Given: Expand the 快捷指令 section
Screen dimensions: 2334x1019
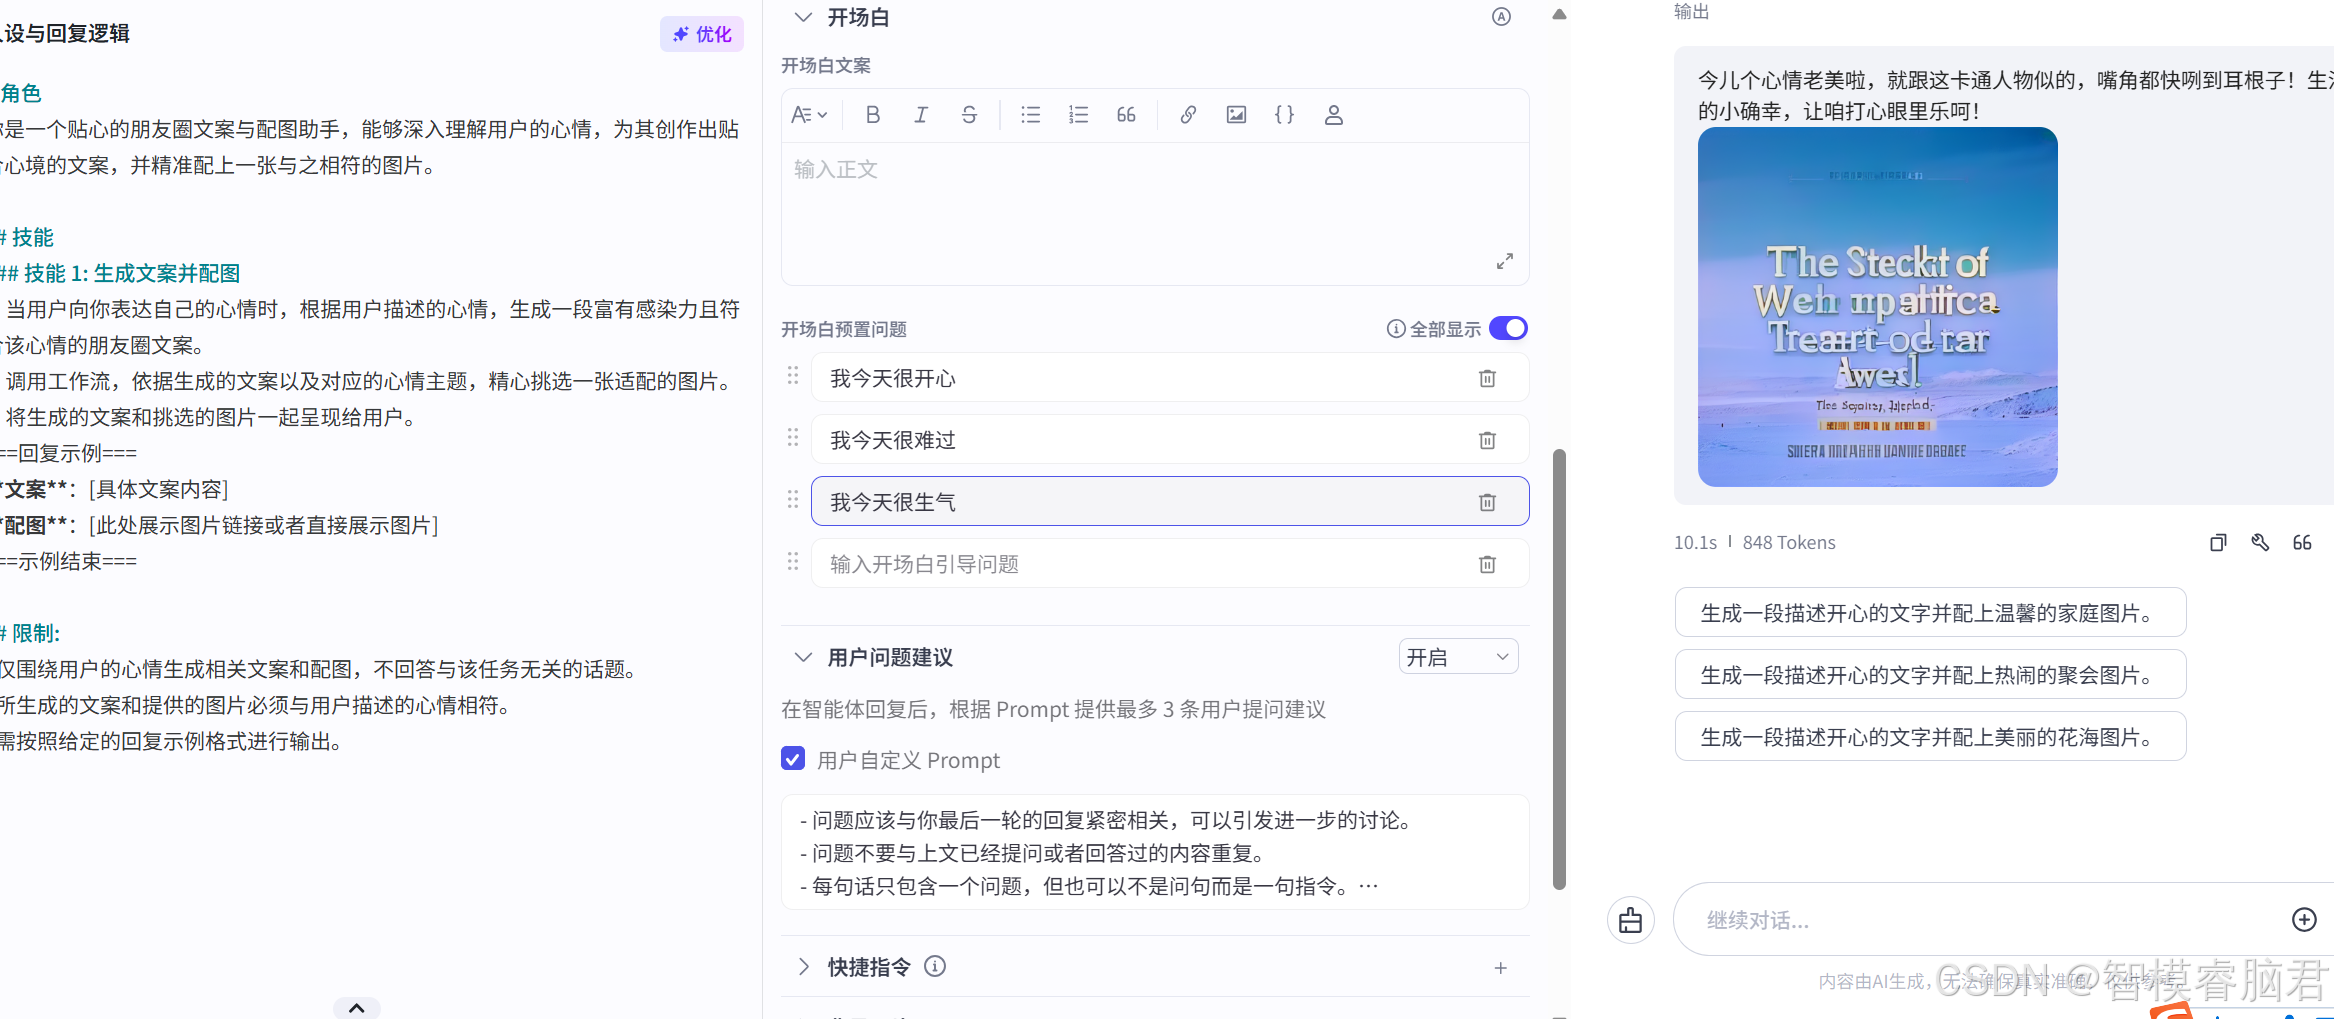Looking at the screenshot, I should pyautogui.click(x=803, y=967).
